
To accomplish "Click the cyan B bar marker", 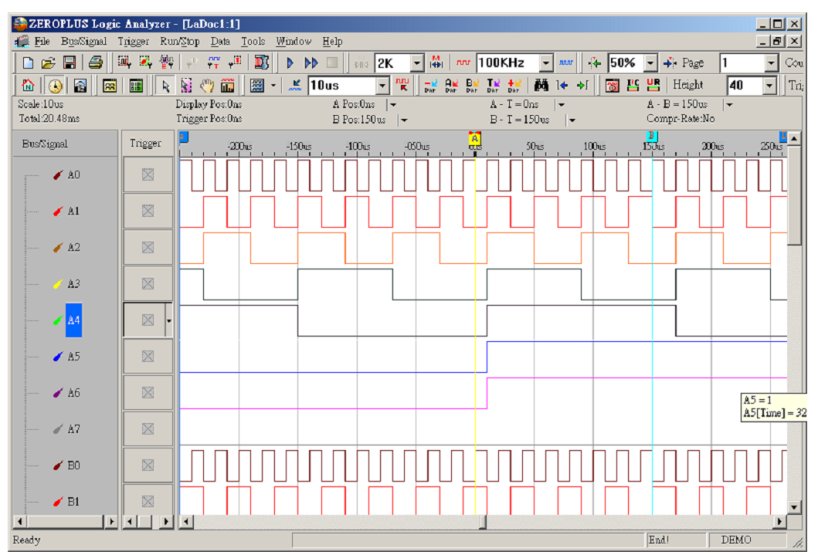I will pos(651,137).
